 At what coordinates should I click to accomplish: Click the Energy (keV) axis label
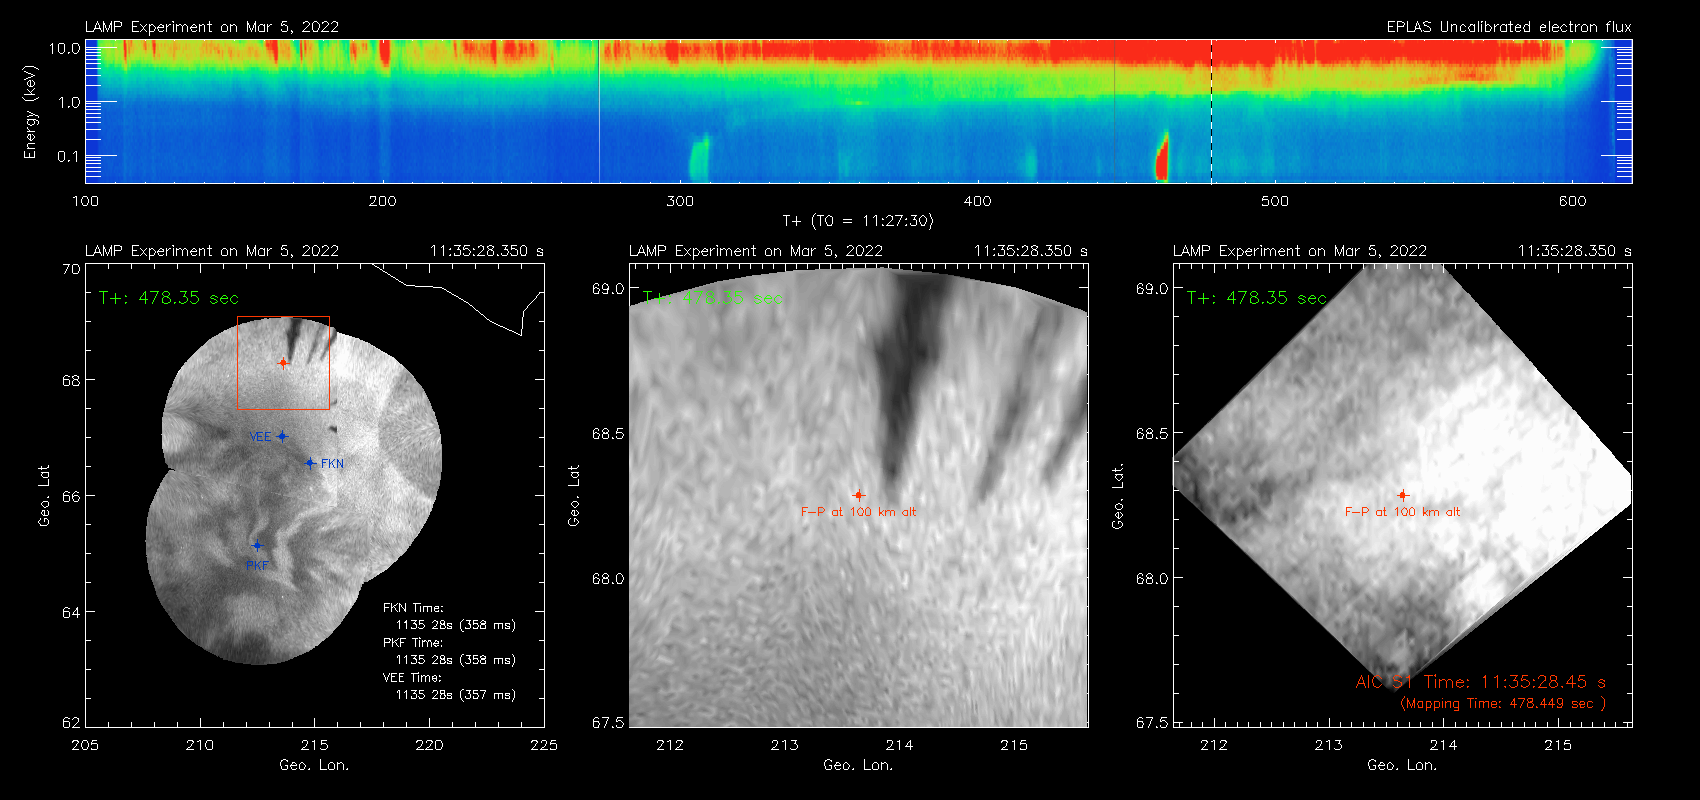pos(30,112)
